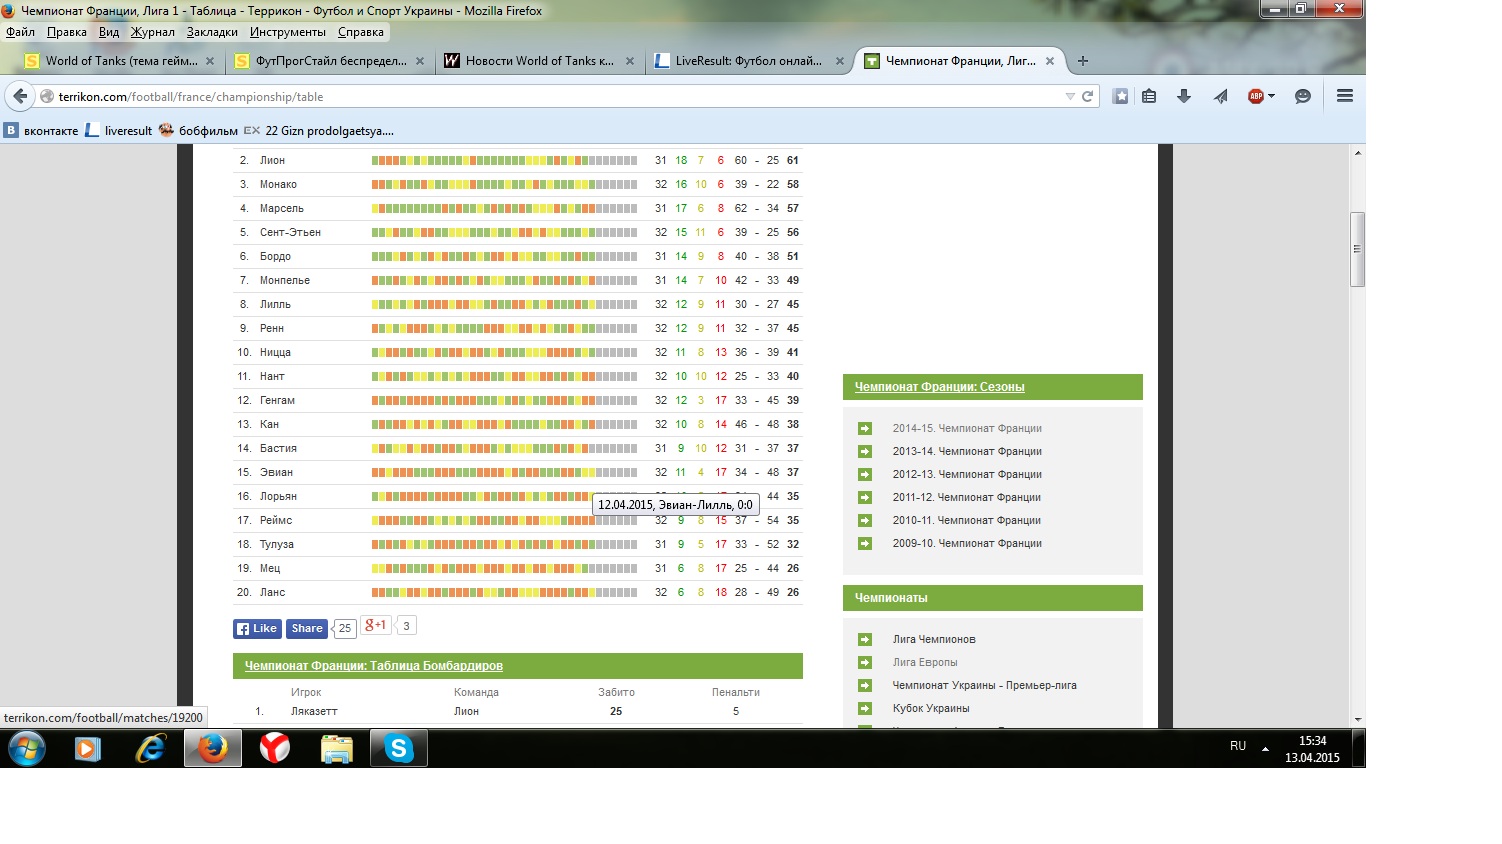
Task: Click the page vertical scrollbar thumb
Action: click(1357, 249)
